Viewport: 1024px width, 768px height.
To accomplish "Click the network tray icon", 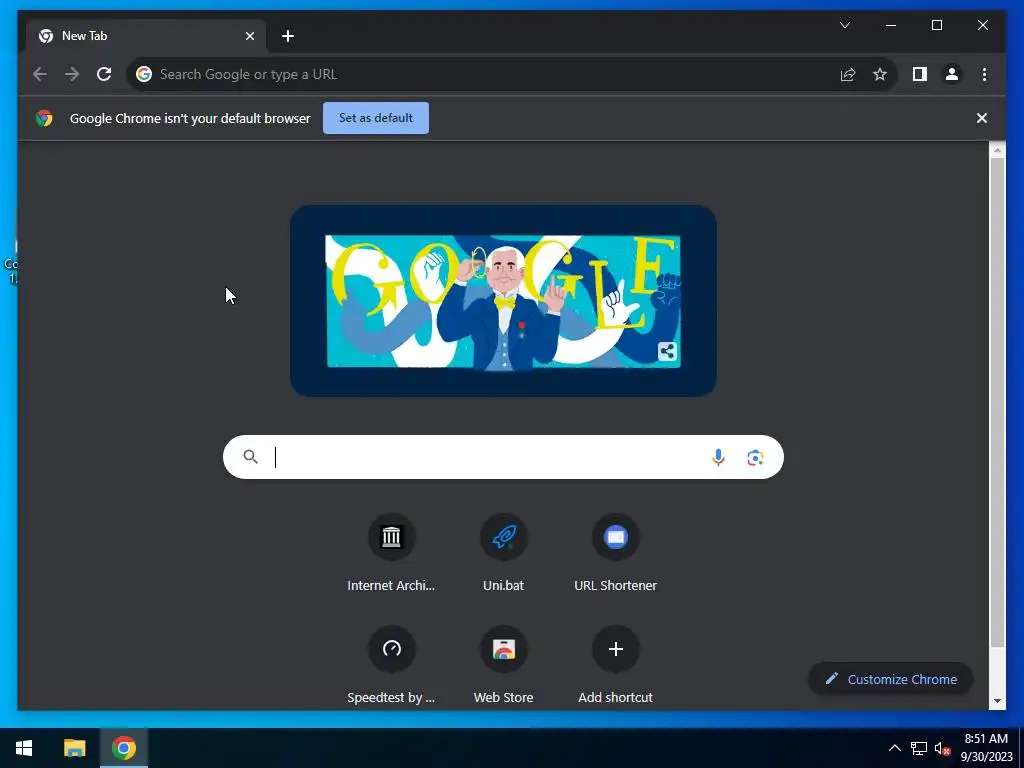I will click(919, 748).
